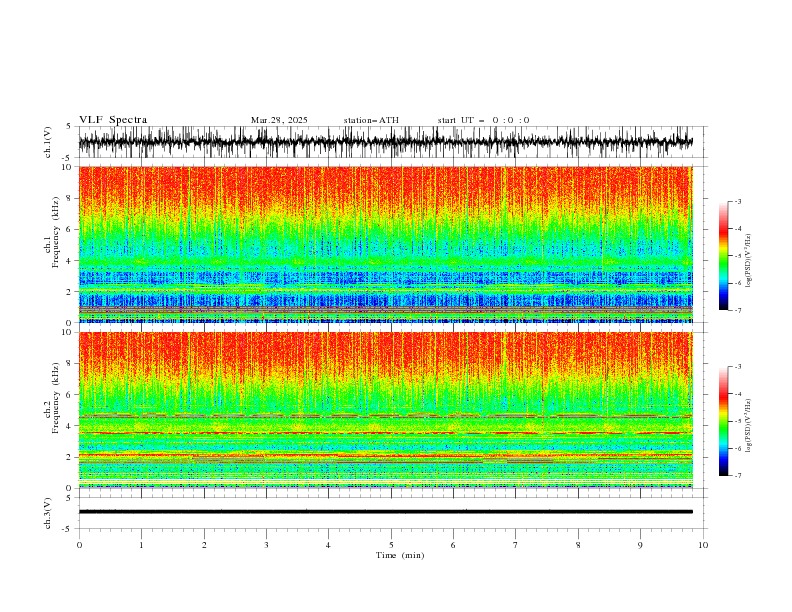Click the ch.1 spectrogram panel
This screenshot has height=612, width=792.
[x=385, y=244]
